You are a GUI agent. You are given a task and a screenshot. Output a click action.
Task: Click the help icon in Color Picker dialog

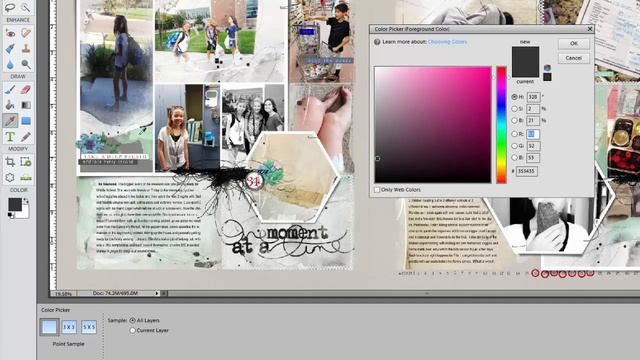click(377, 42)
